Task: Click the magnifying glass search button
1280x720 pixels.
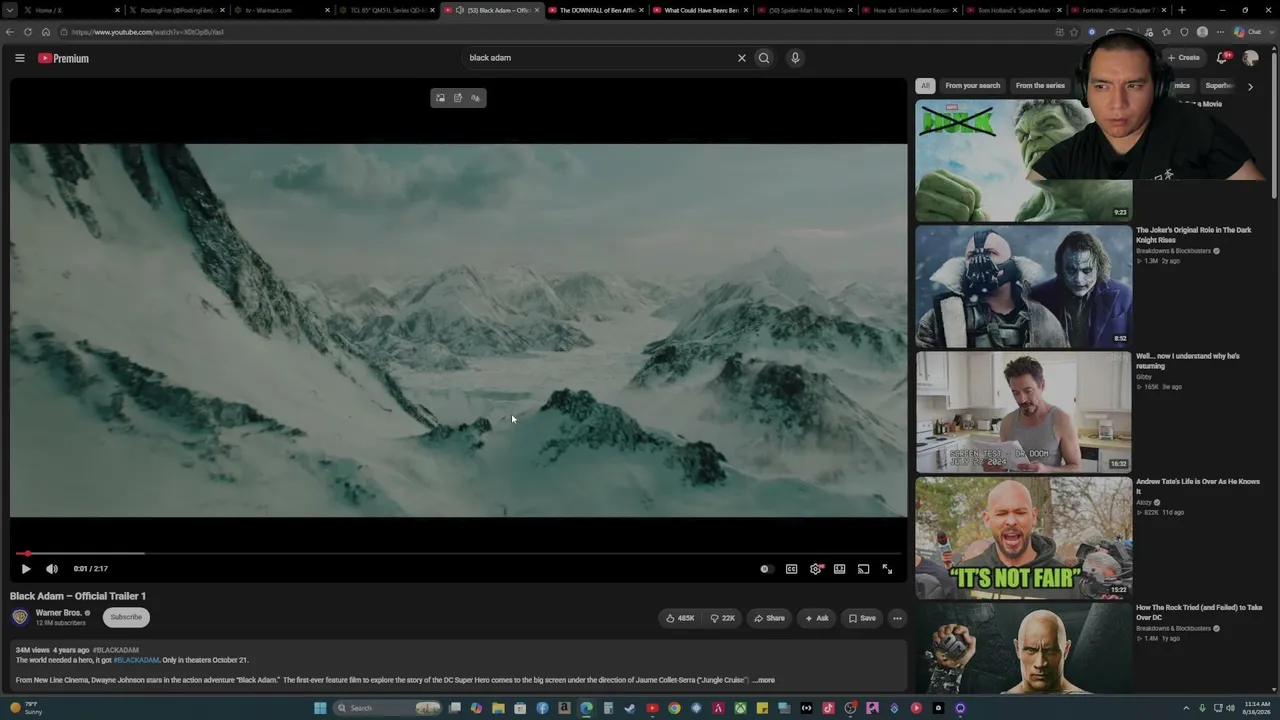Action: tap(764, 58)
